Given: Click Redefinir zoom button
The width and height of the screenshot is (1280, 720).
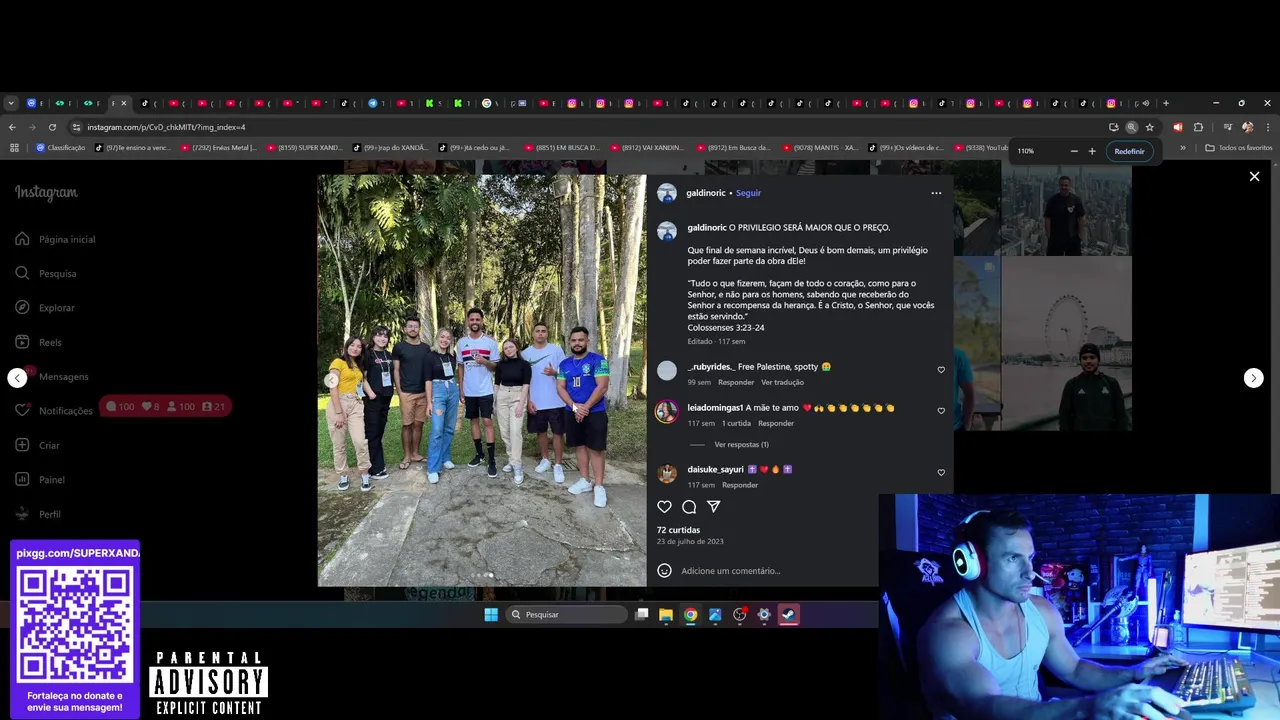Looking at the screenshot, I should tap(1129, 151).
